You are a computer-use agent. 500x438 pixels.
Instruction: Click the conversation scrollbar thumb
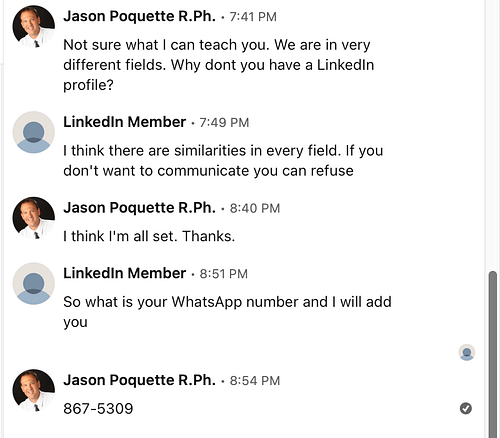coord(493,355)
